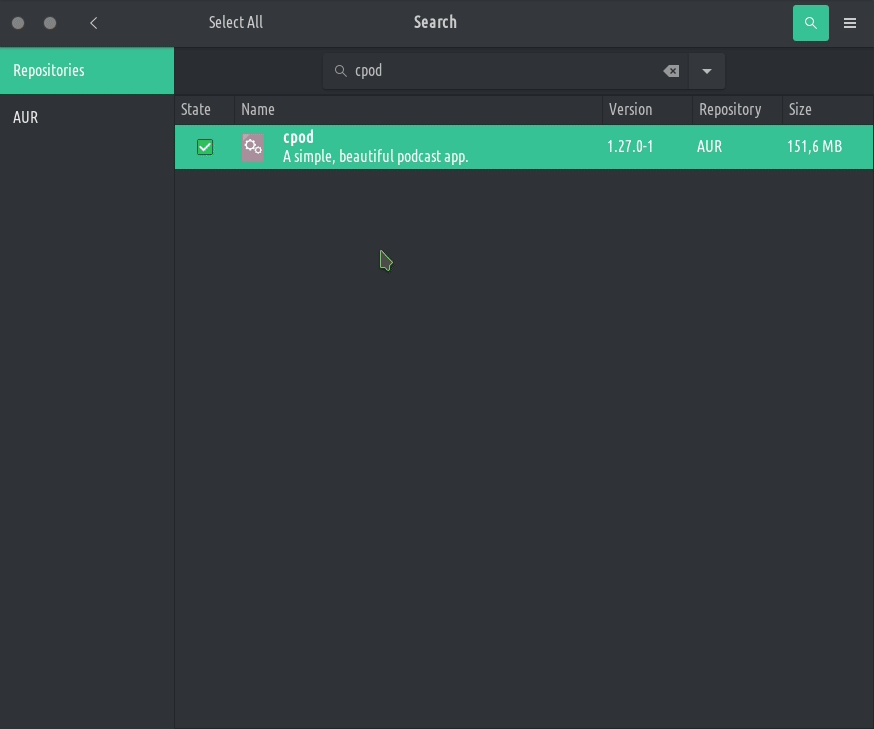Select the Repositories sidebar item
The height and width of the screenshot is (729, 874).
[x=87, y=71]
